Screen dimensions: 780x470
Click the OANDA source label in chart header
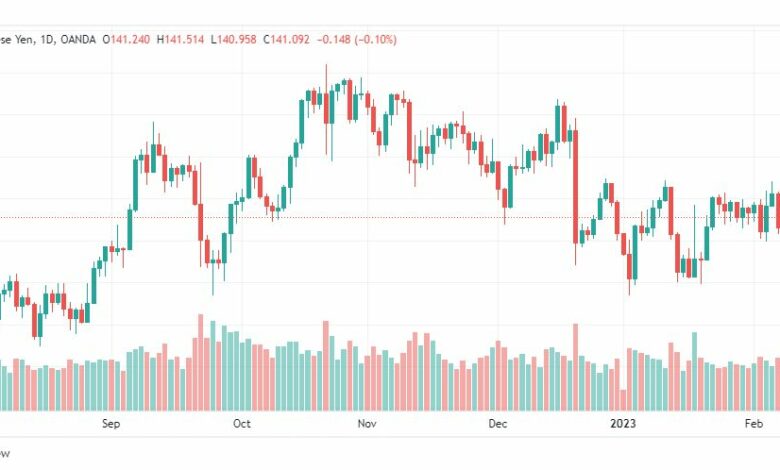coord(78,39)
